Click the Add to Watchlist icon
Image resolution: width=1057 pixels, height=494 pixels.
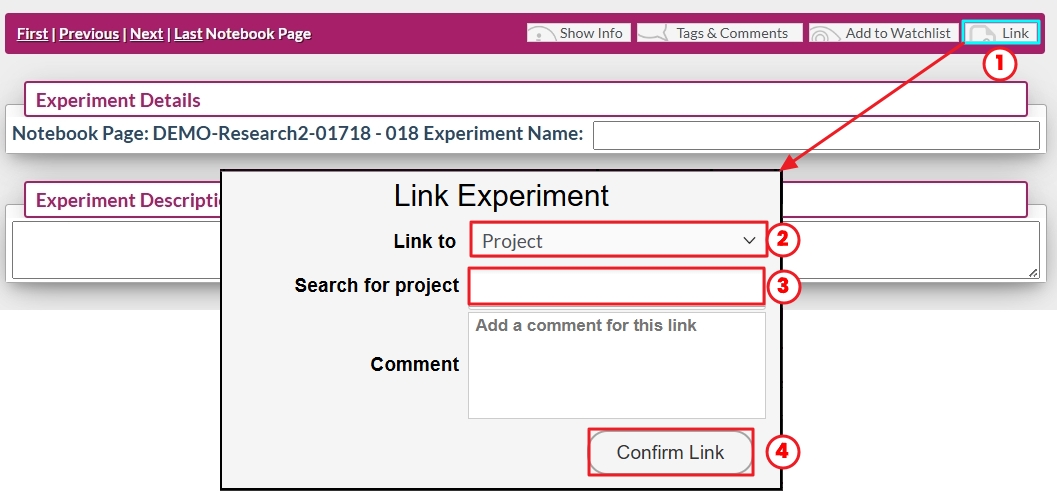click(825, 33)
